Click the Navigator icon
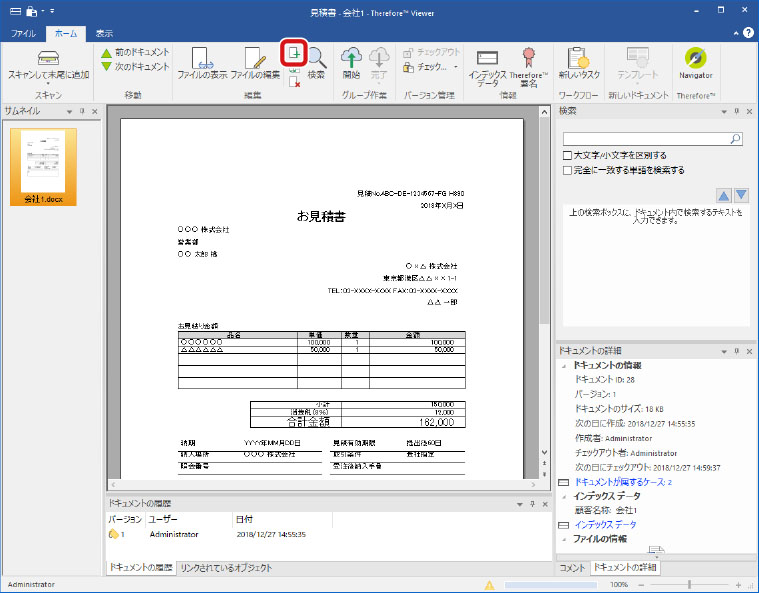 (695, 63)
